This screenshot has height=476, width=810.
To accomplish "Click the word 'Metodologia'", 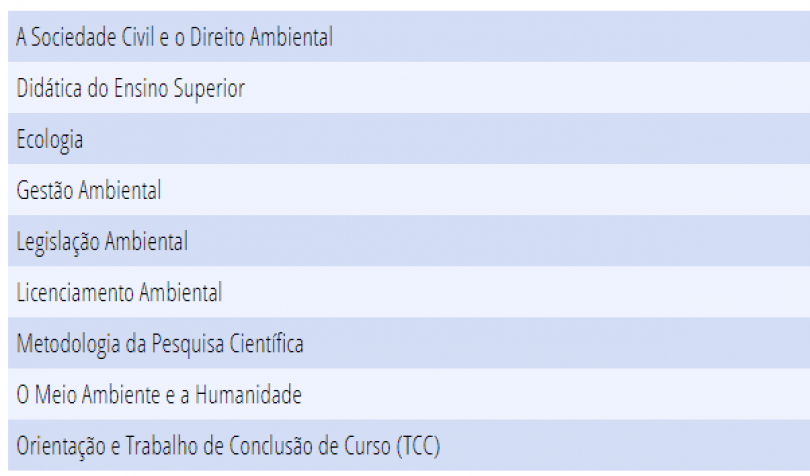I will [x=68, y=345].
